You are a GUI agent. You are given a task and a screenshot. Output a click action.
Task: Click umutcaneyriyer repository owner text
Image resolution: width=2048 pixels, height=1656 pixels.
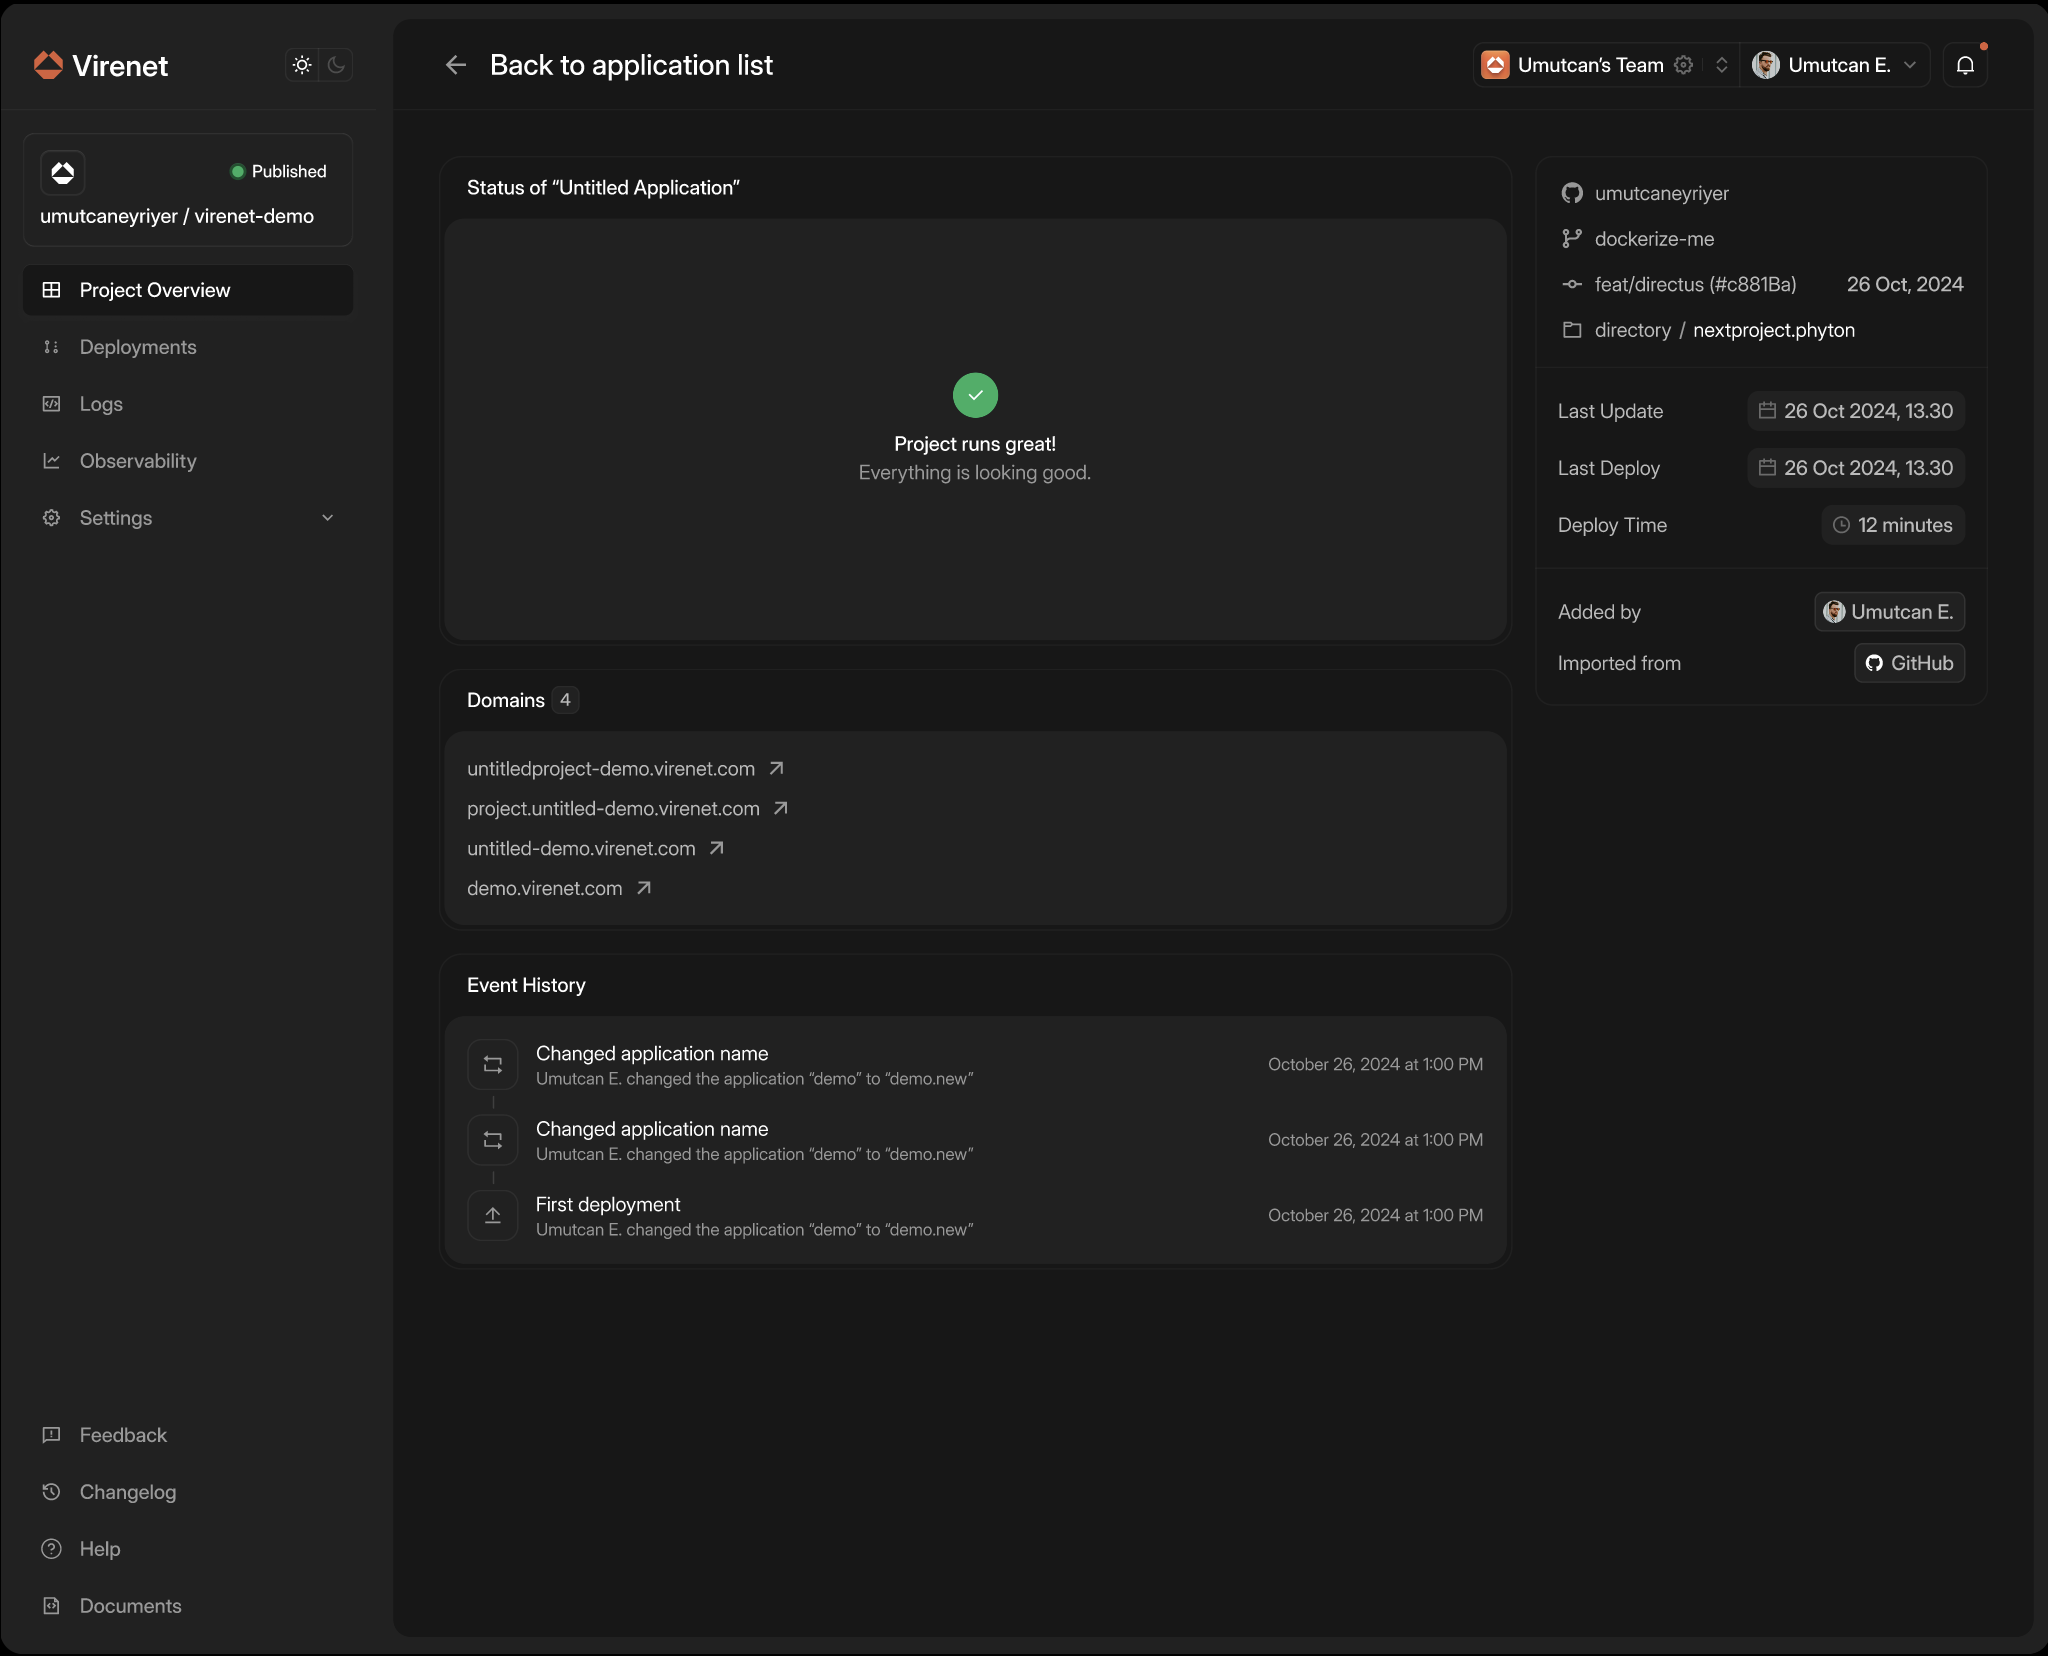tap(1661, 194)
